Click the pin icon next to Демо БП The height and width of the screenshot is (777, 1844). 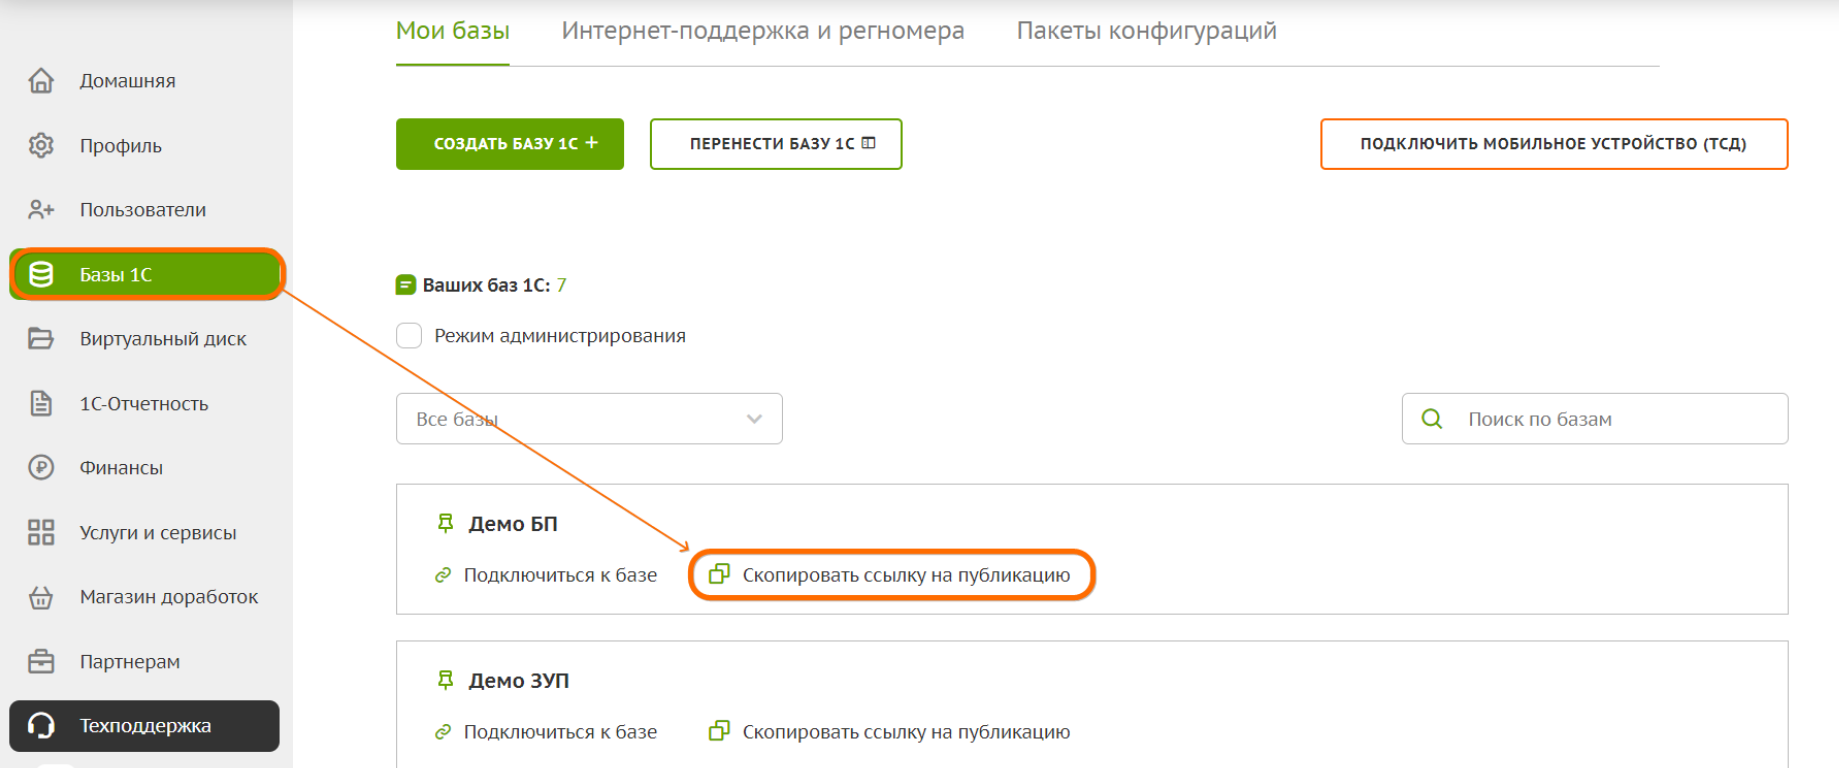446,523
